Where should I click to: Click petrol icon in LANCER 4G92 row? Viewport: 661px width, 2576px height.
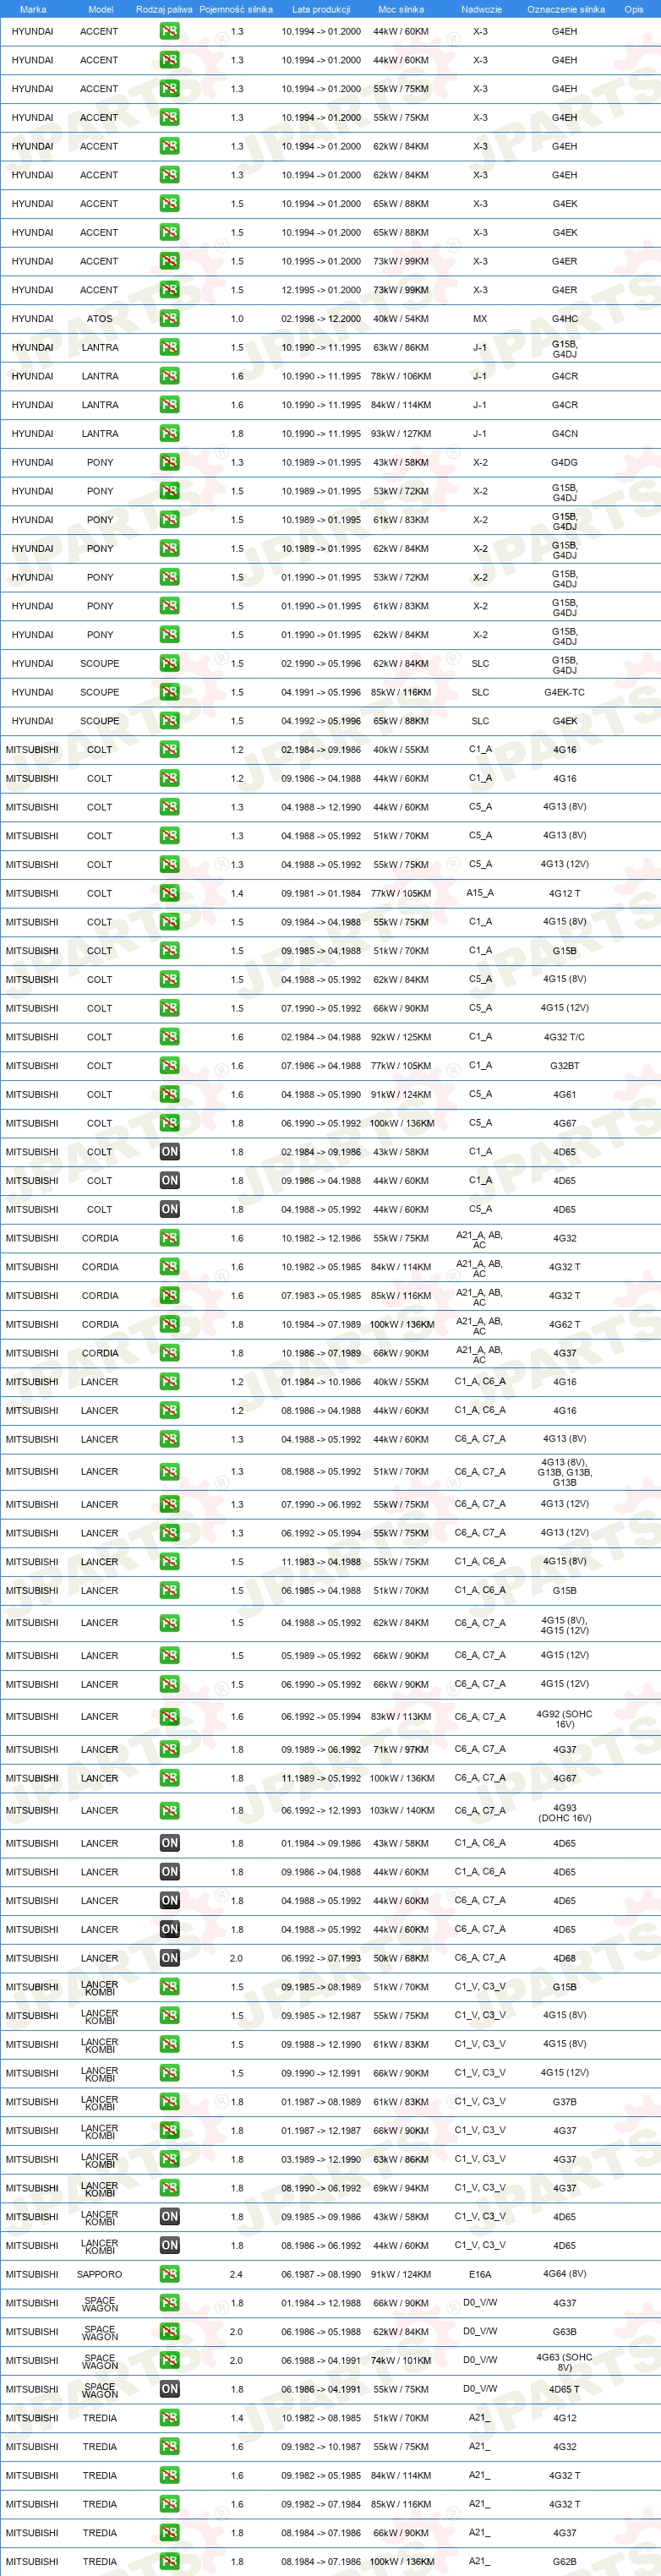coord(170,1717)
